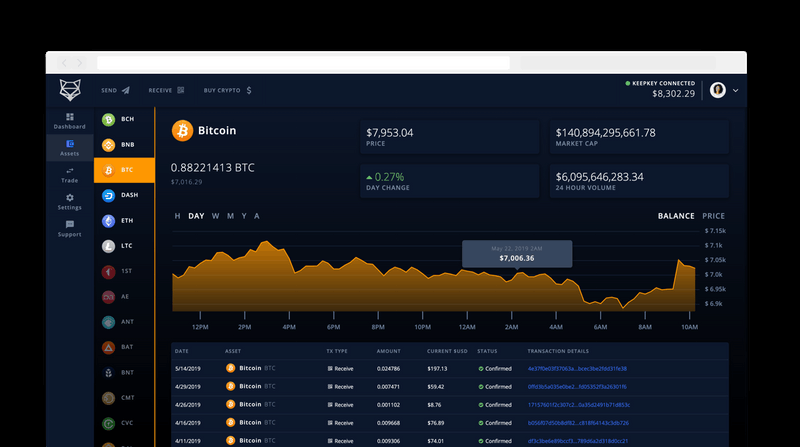Open transaction link 17157601f2c307c2
Viewport: 800px width, 447px height.
579,405
